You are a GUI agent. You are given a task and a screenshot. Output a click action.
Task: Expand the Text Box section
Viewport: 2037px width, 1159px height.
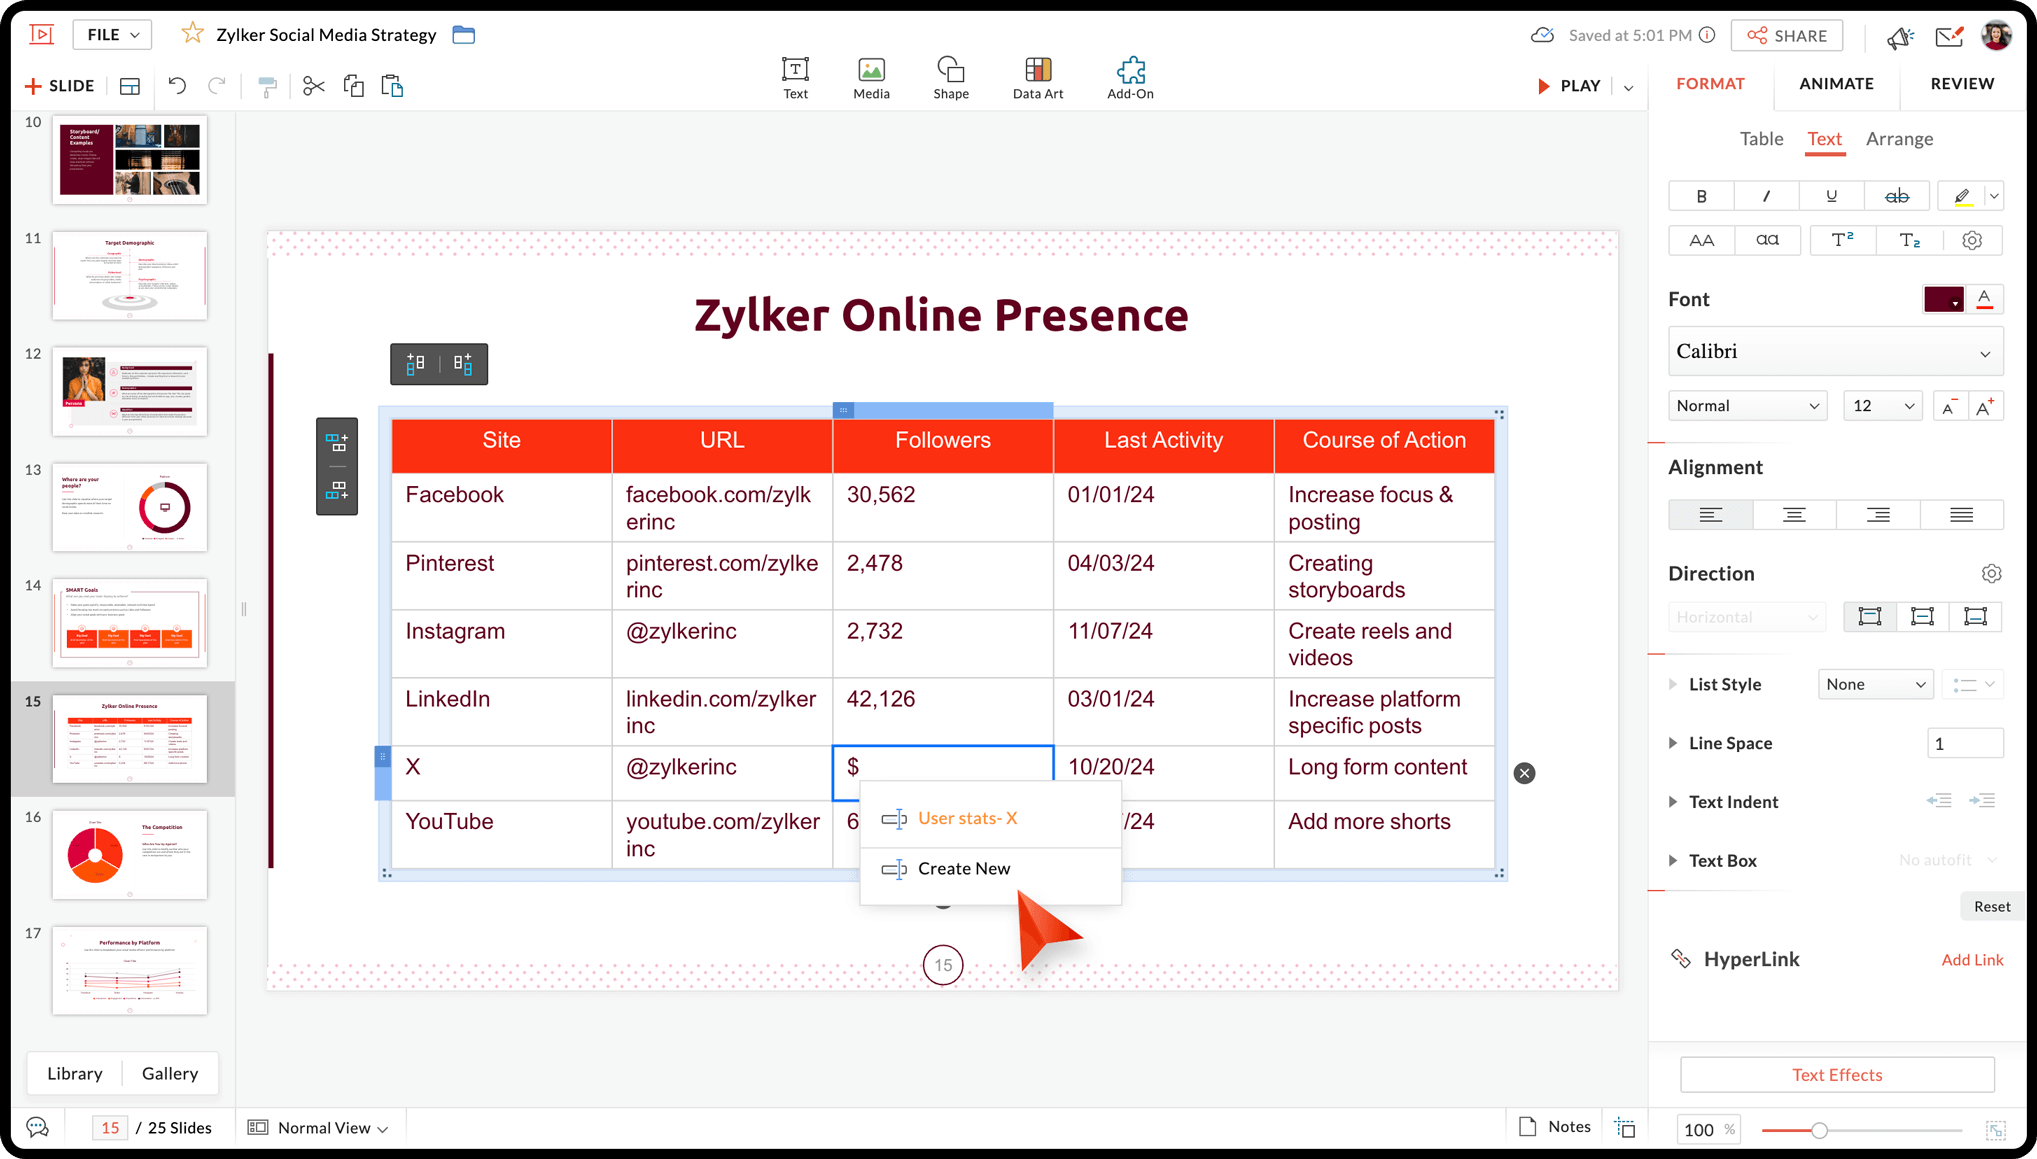1673,861
